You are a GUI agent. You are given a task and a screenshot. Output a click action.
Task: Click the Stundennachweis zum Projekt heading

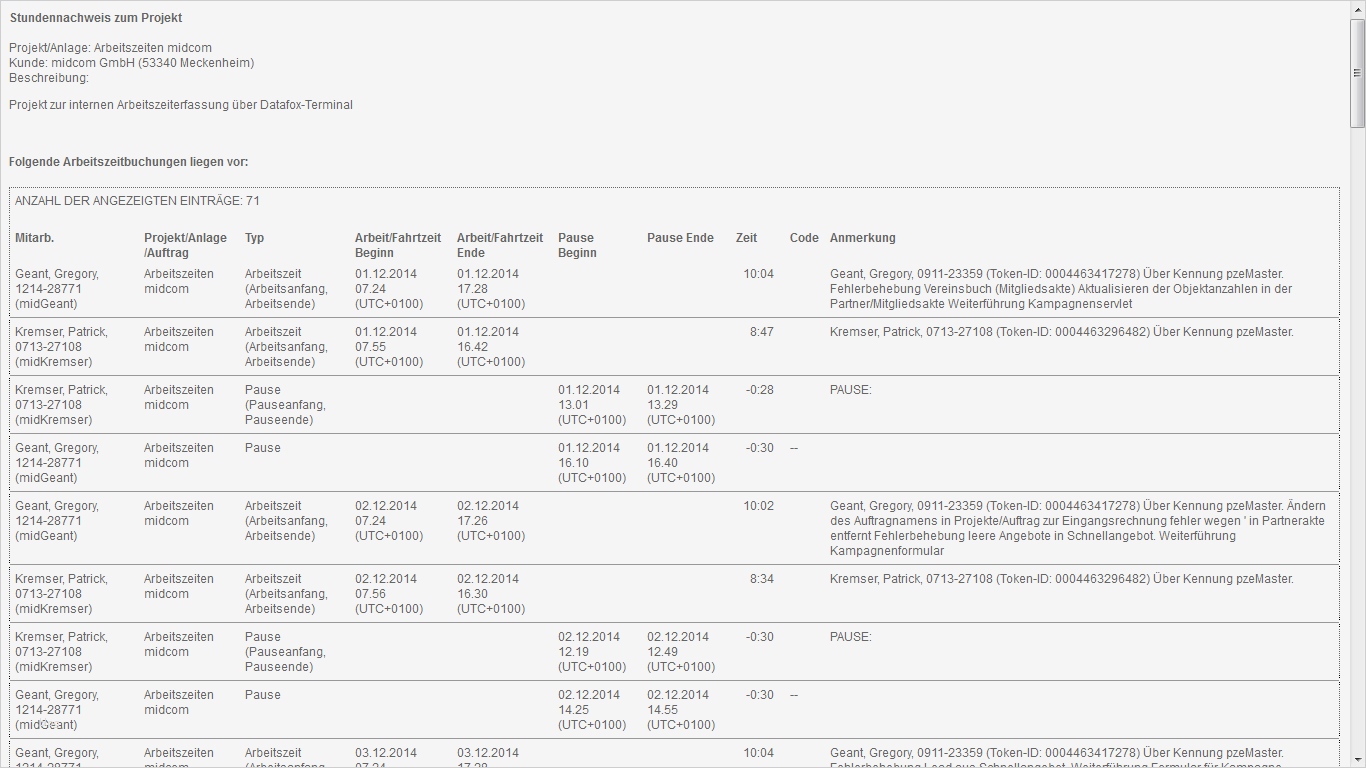tap(96, 18)
